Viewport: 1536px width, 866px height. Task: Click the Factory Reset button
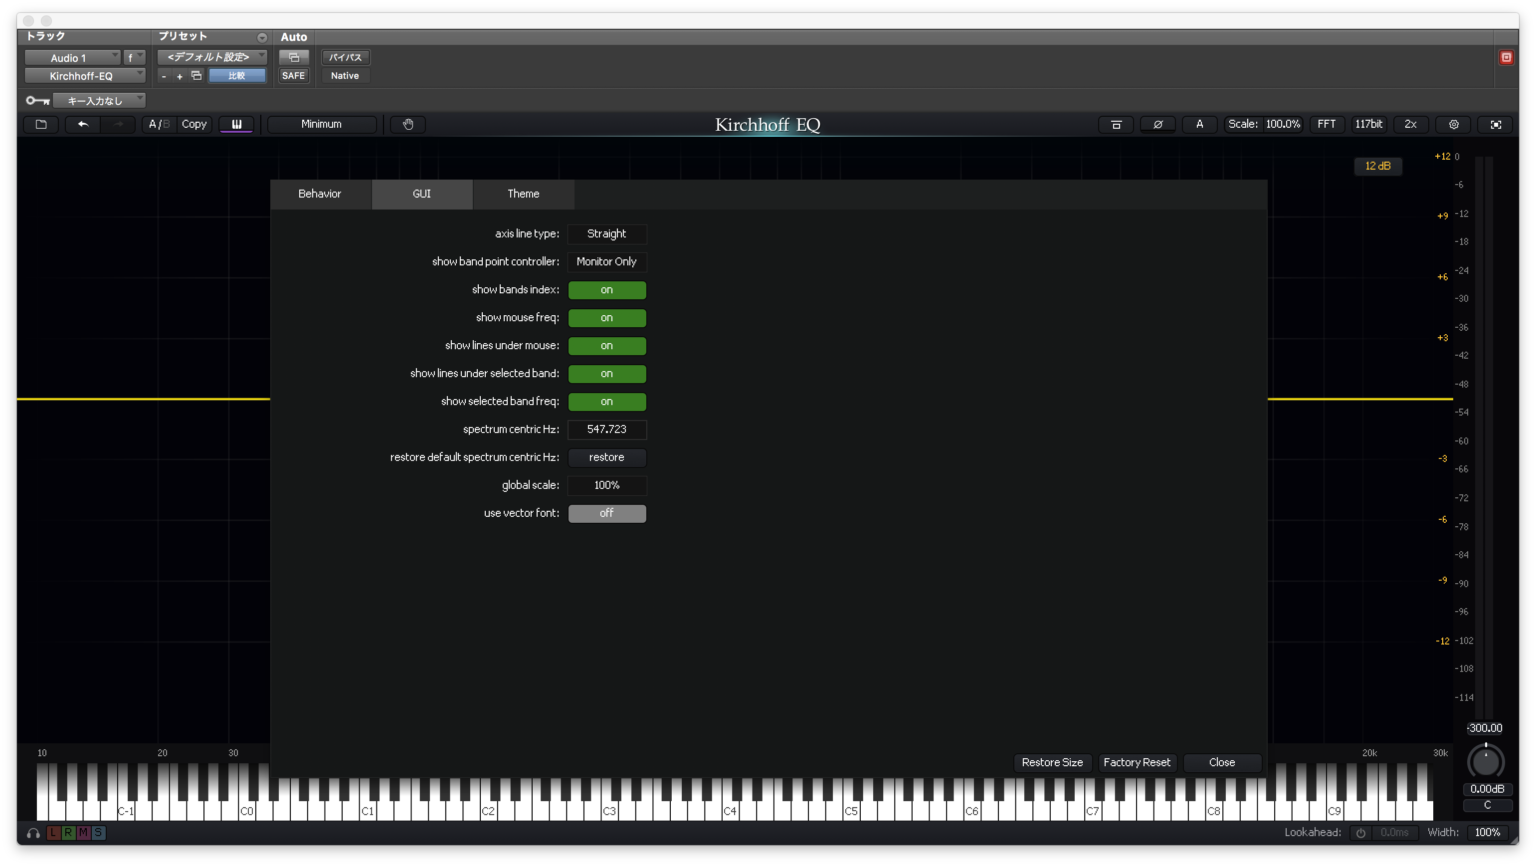pos(1136,762)
